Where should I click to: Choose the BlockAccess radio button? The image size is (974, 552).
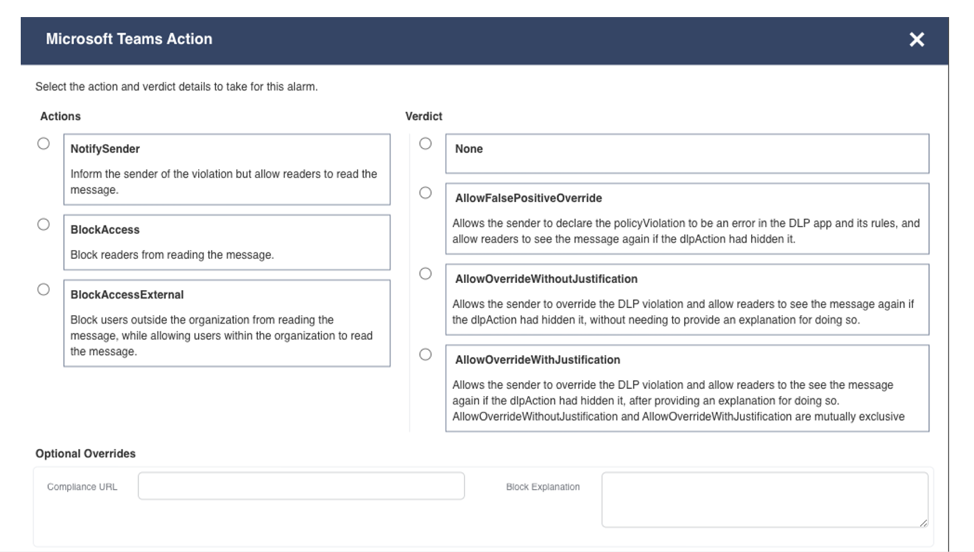tap(44, 225)
